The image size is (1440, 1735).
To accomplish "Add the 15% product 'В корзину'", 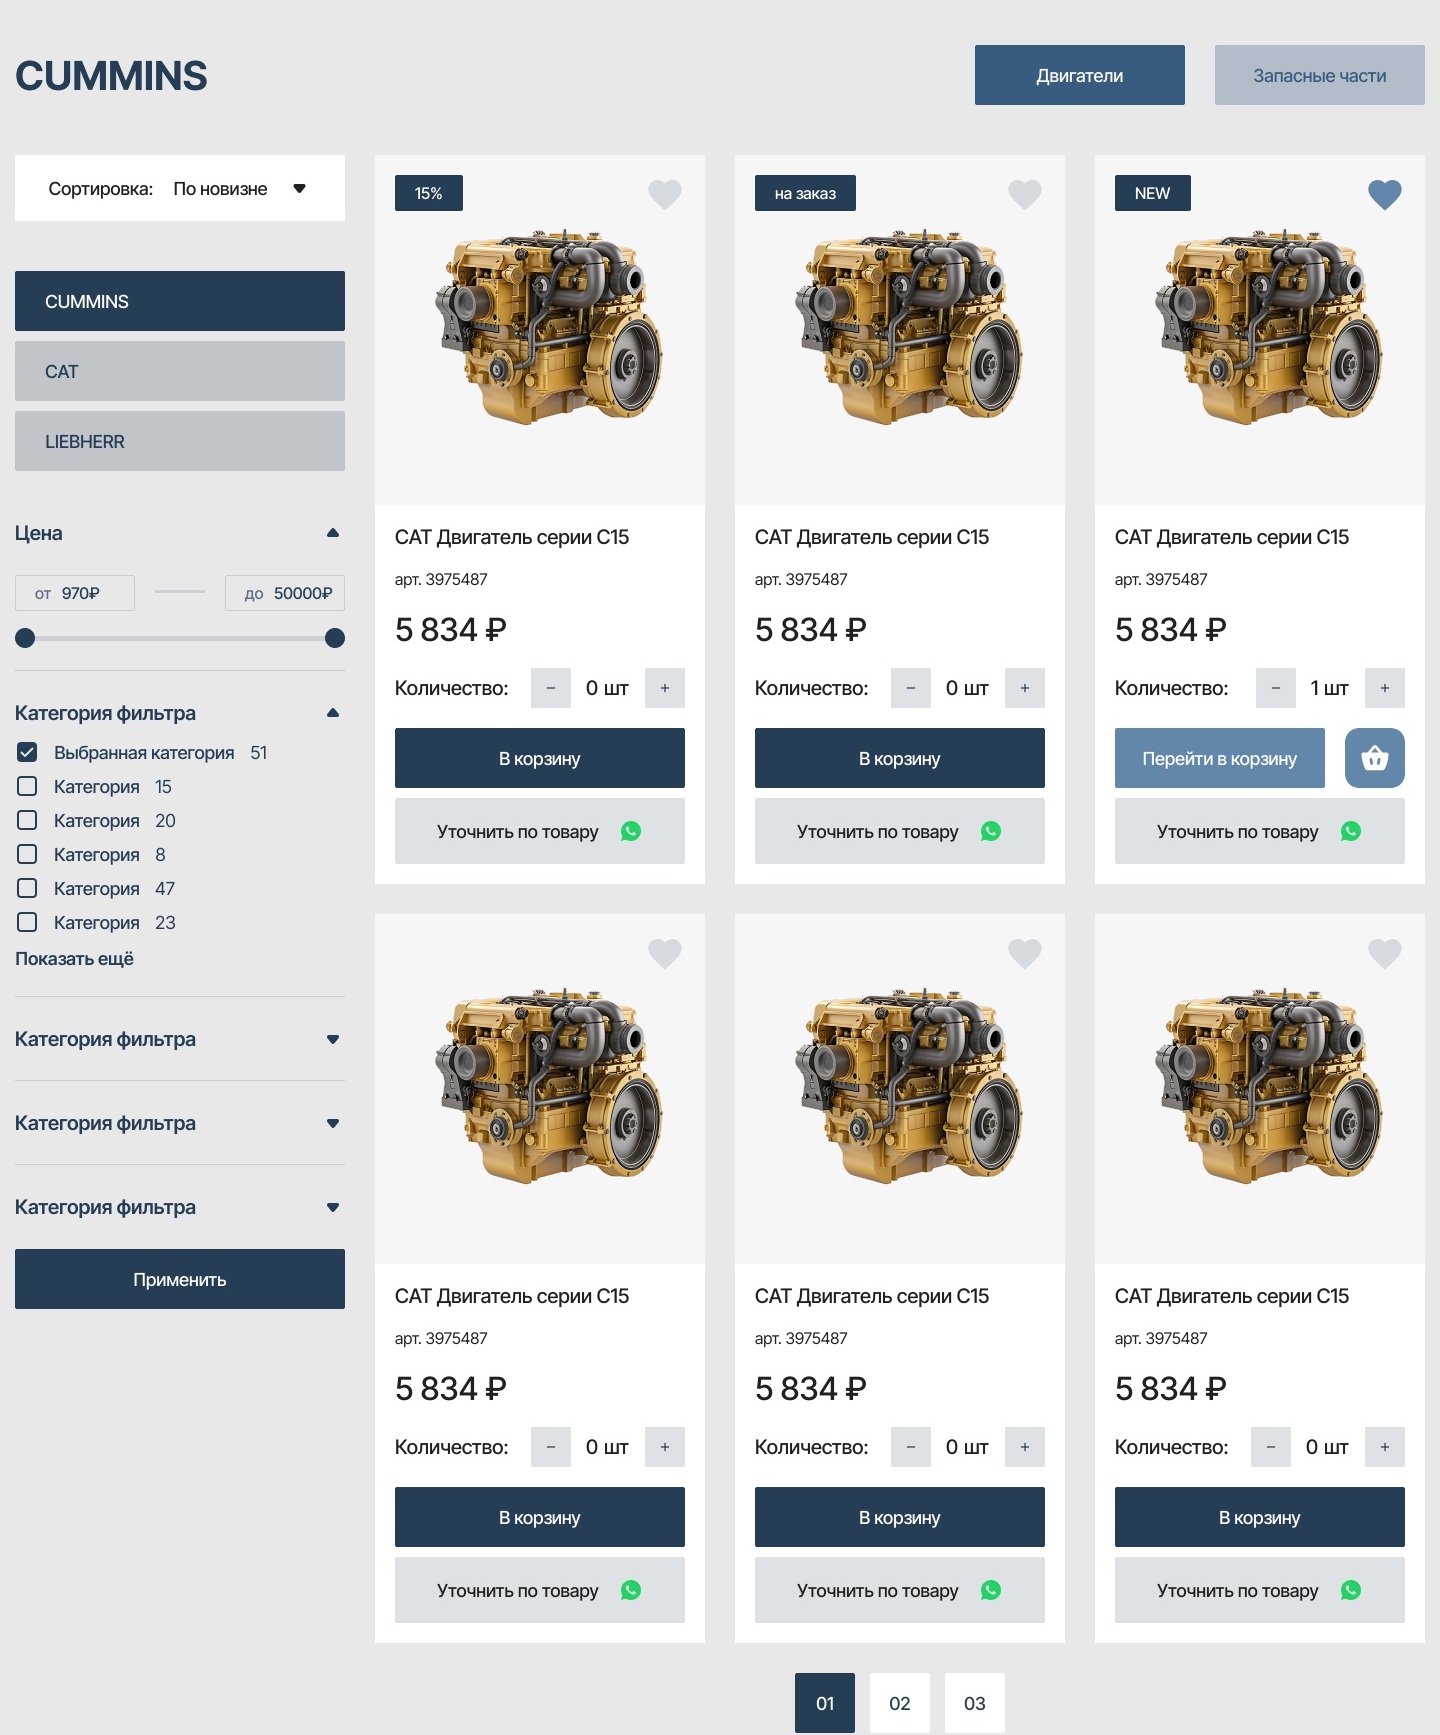I will click(x=540, y=758).
